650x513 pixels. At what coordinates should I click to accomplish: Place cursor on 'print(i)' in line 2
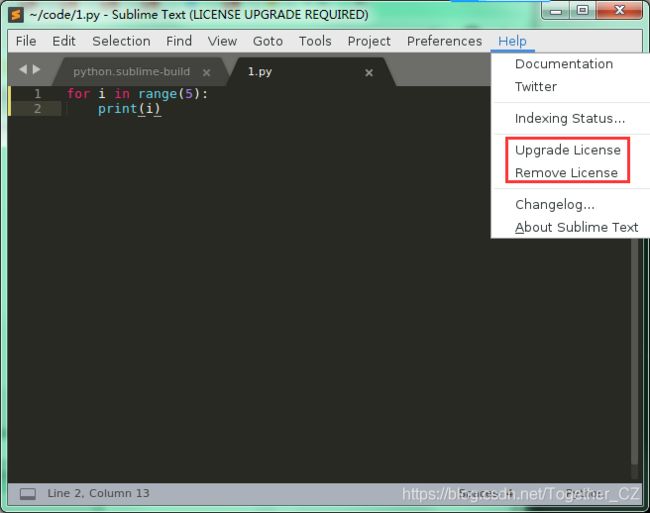tap(129, 109)
